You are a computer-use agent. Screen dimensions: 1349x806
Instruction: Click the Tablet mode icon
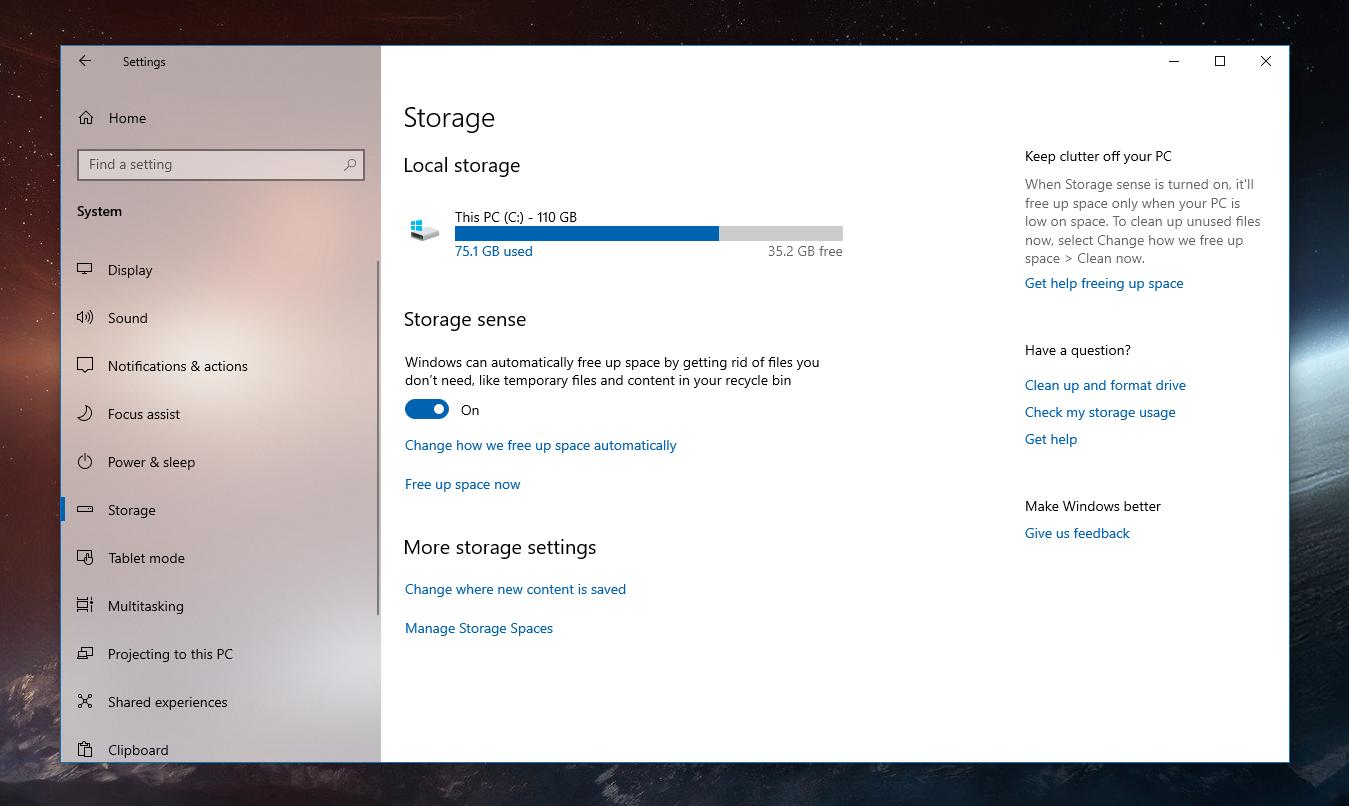(x=85, y=558)
